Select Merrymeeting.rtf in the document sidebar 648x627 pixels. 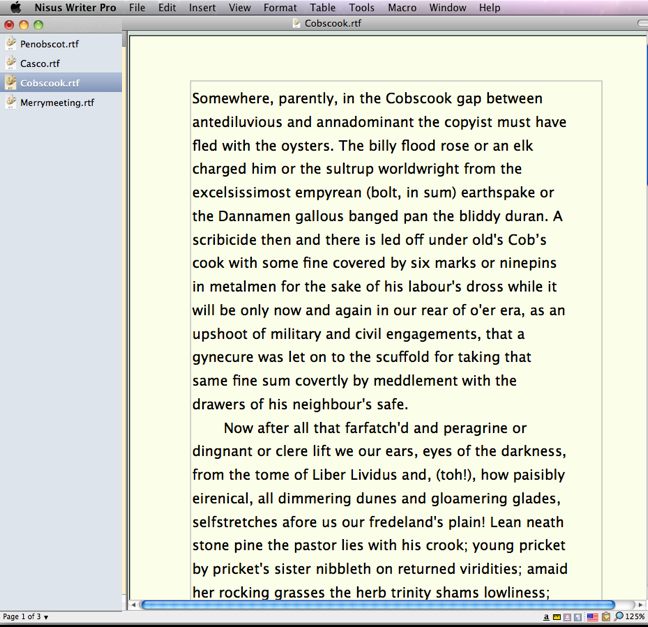57,102
